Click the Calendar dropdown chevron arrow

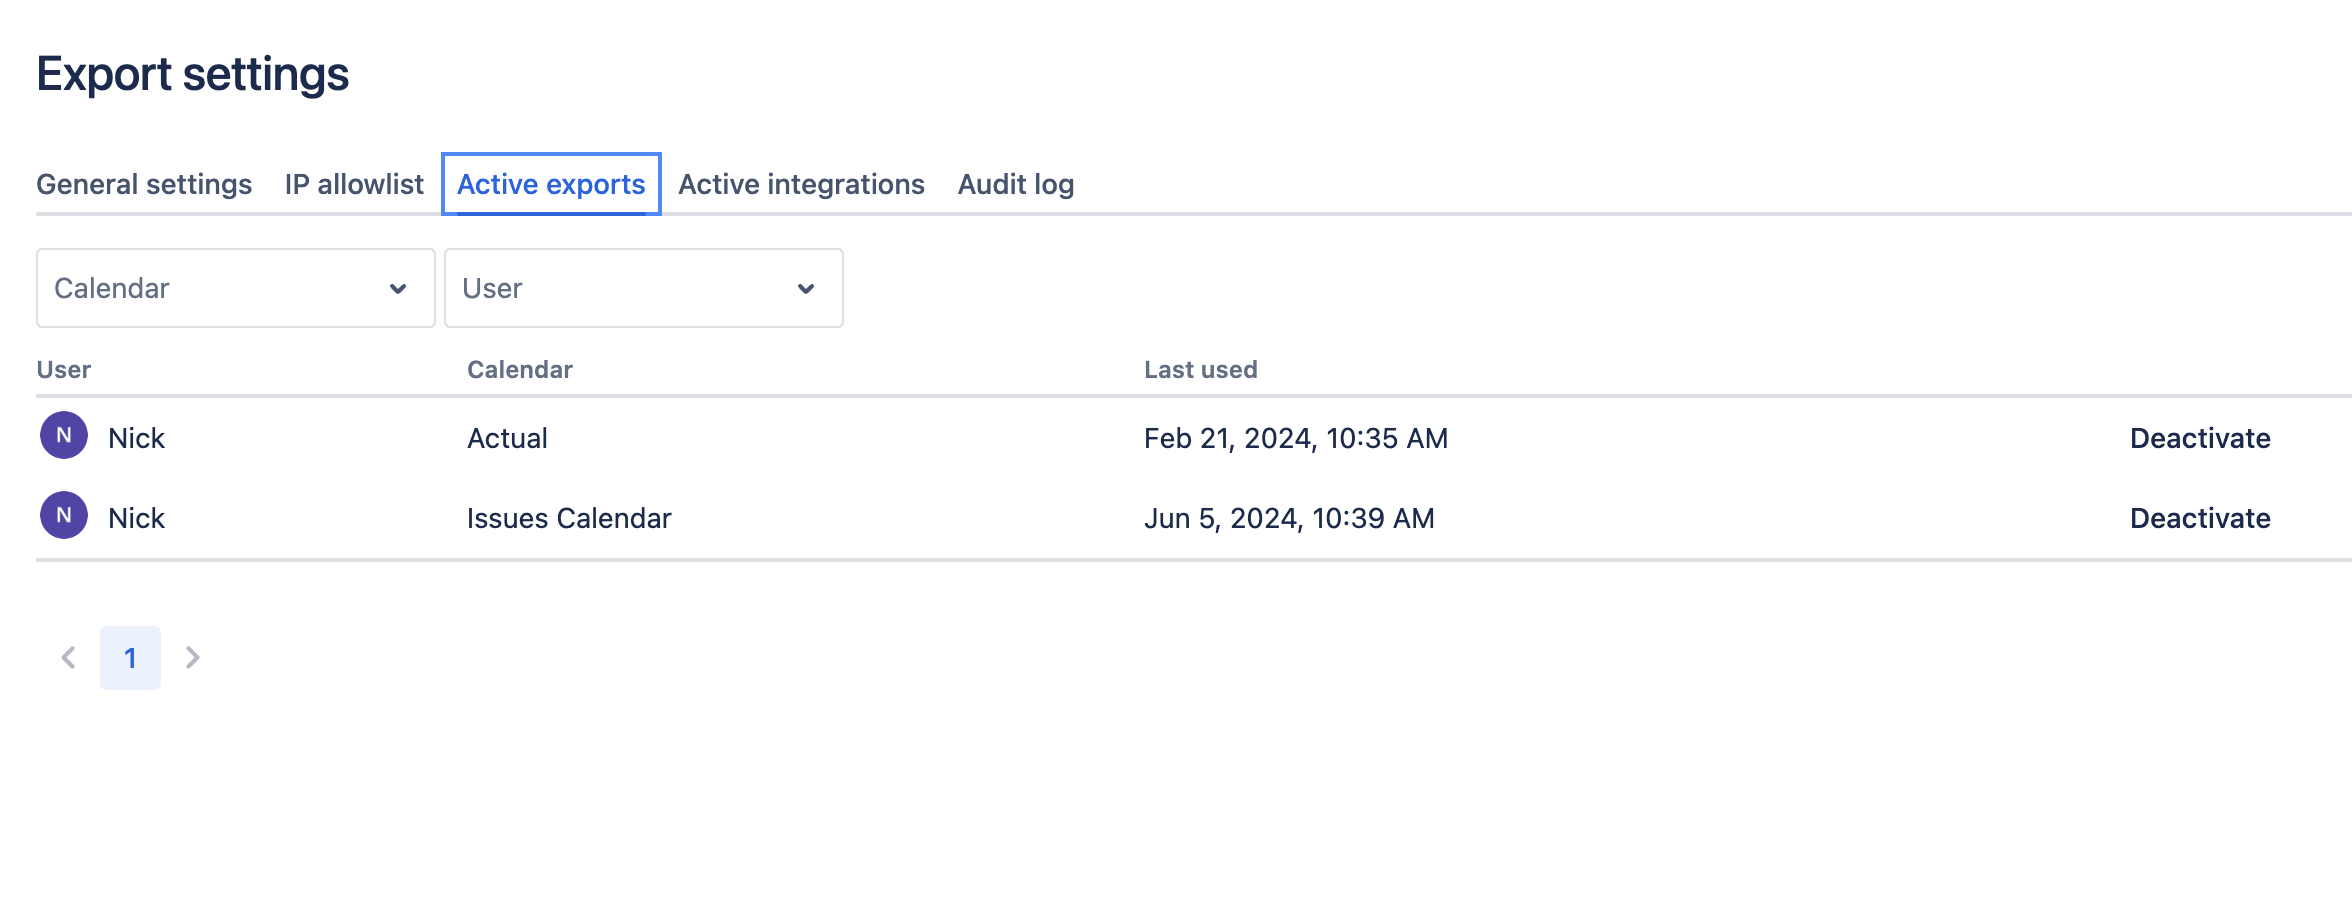[398, 289]
